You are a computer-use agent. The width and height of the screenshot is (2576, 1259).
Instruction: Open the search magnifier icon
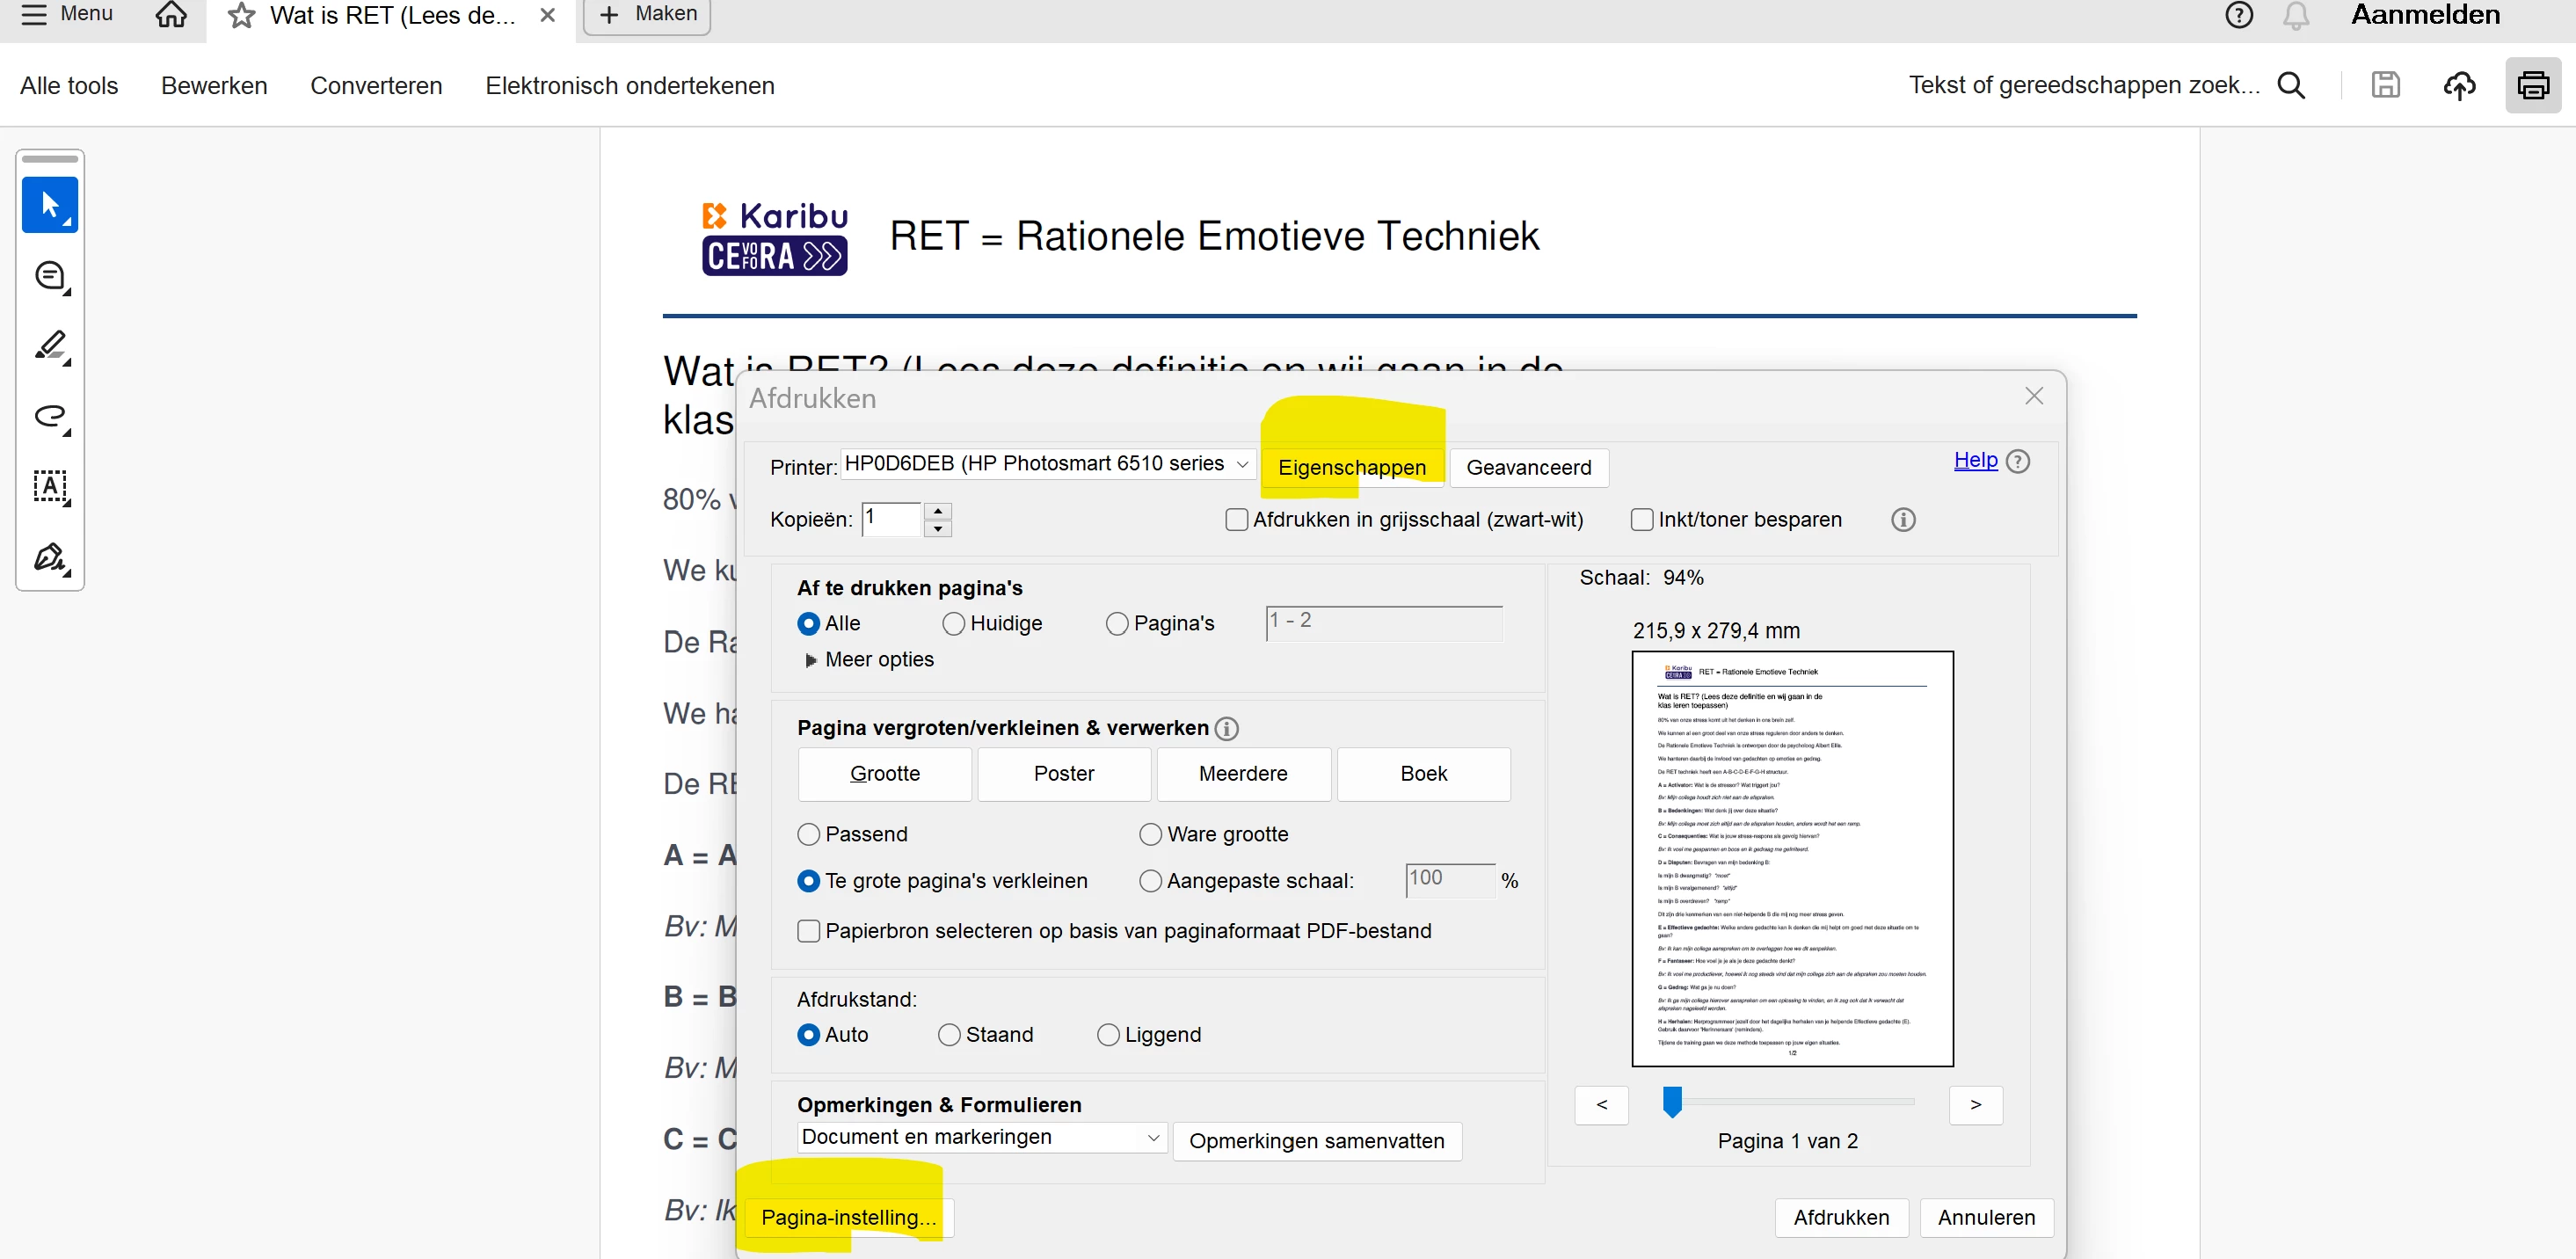pos(2291,86)
